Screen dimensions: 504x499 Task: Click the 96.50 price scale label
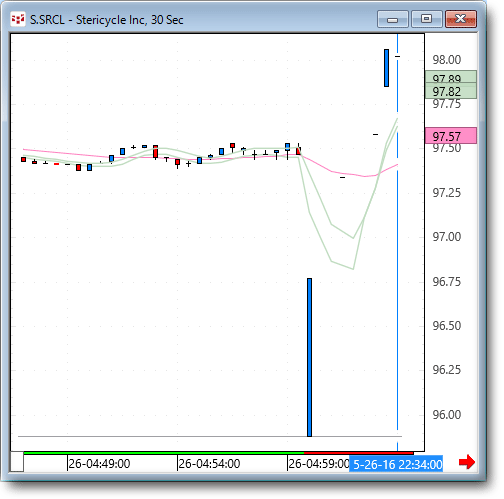[447, 325]
